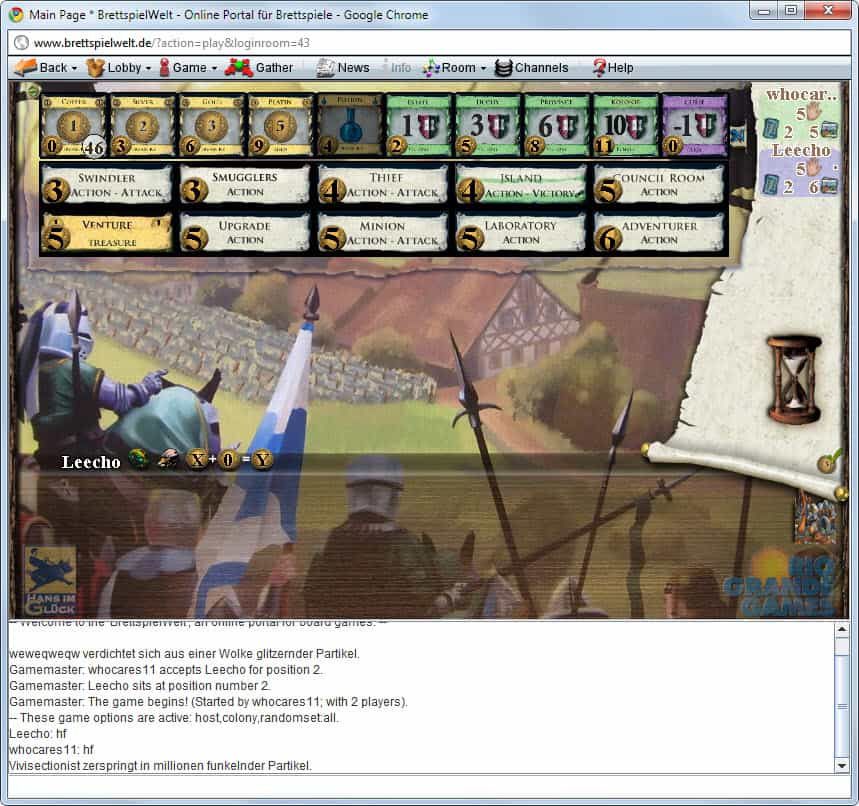
Task: Click the Y coin total icon
Action: pos(262,460)
